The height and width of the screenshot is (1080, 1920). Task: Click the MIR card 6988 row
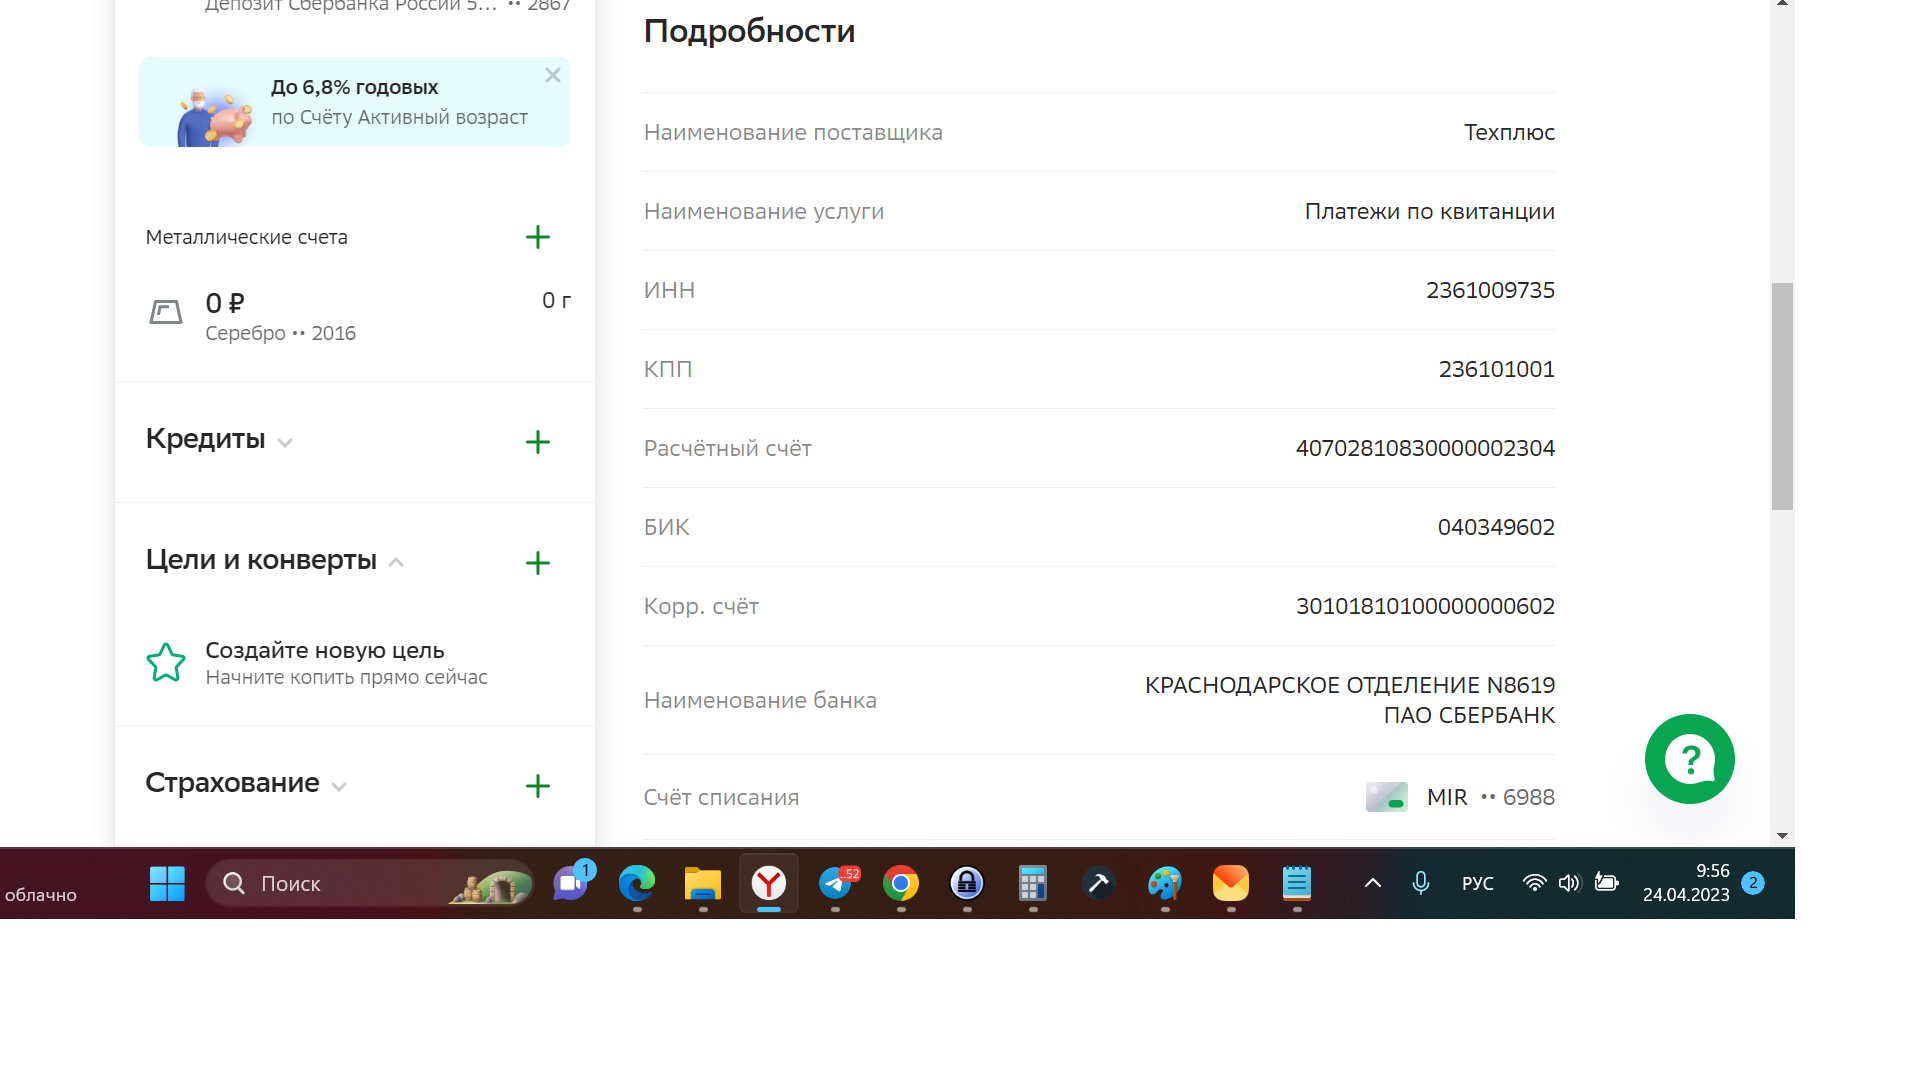[x=1460, y=798]
